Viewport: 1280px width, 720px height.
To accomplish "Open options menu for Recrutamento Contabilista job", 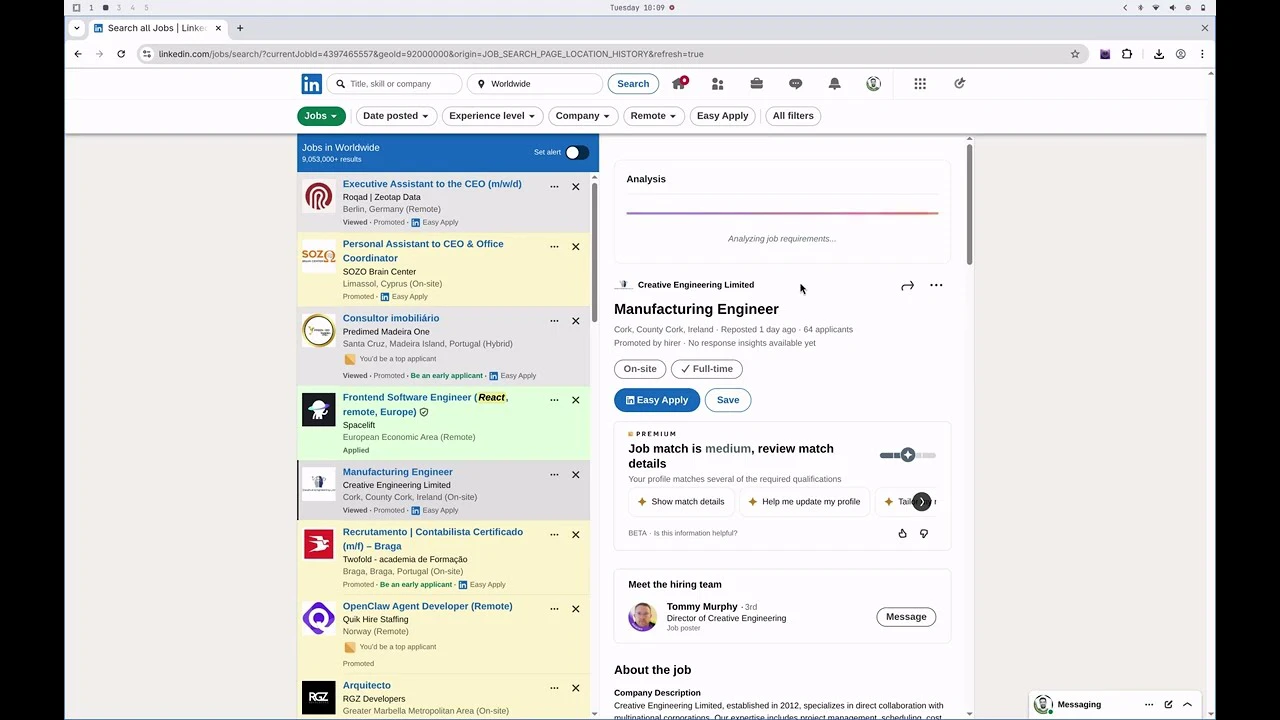I will [x=554, y=535].
